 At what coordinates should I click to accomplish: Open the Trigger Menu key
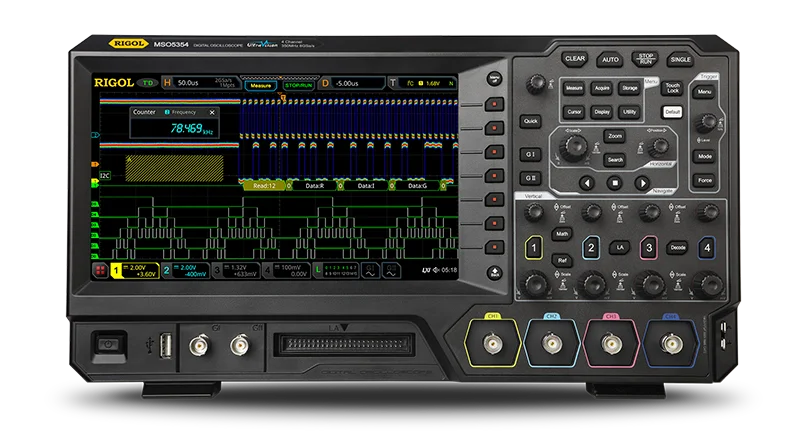[x=705, y=92]
